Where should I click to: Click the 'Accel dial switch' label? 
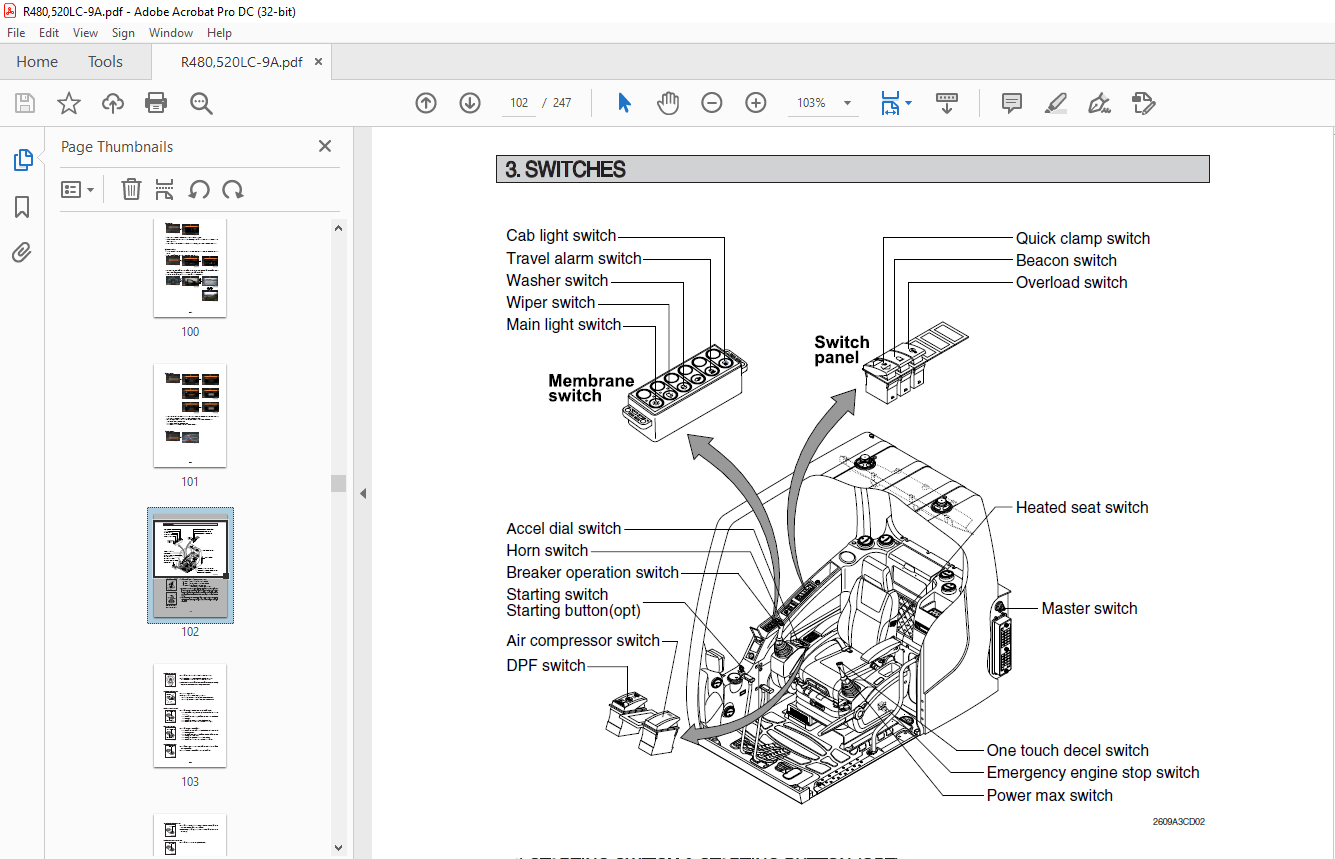564,528
